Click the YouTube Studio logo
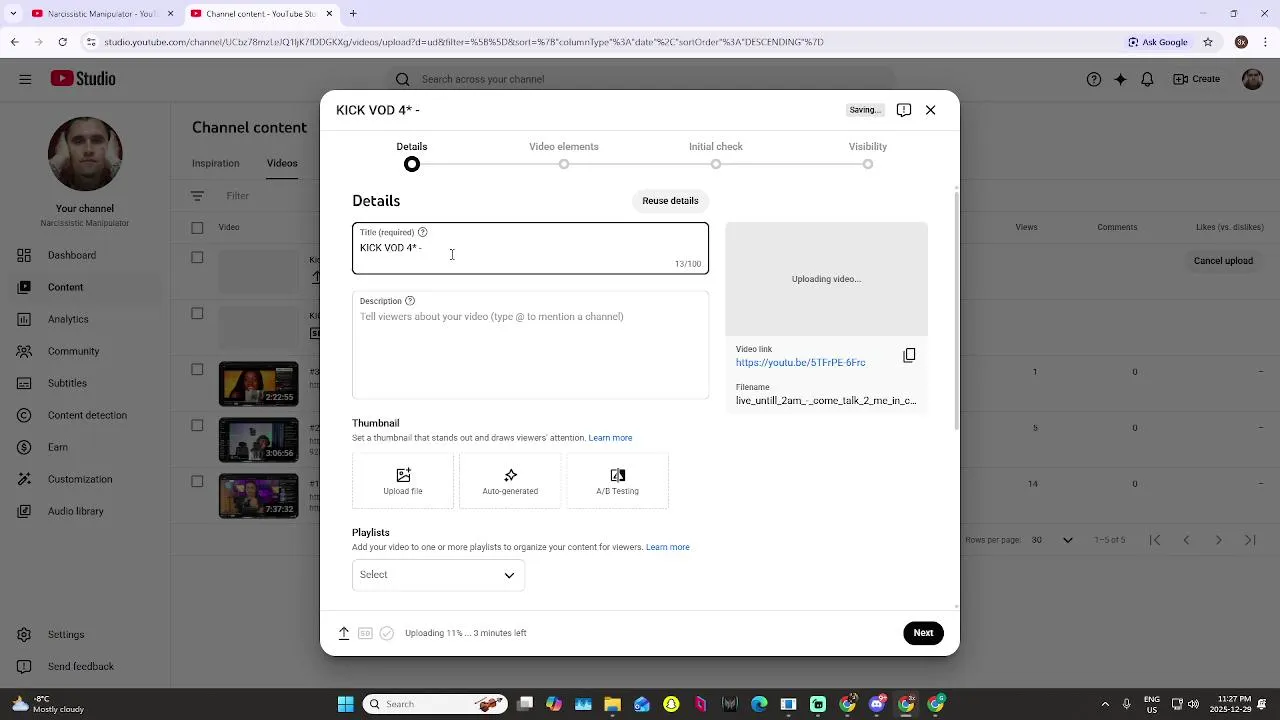The height and width of the screenshot is (720, 1280). point(83,79)
